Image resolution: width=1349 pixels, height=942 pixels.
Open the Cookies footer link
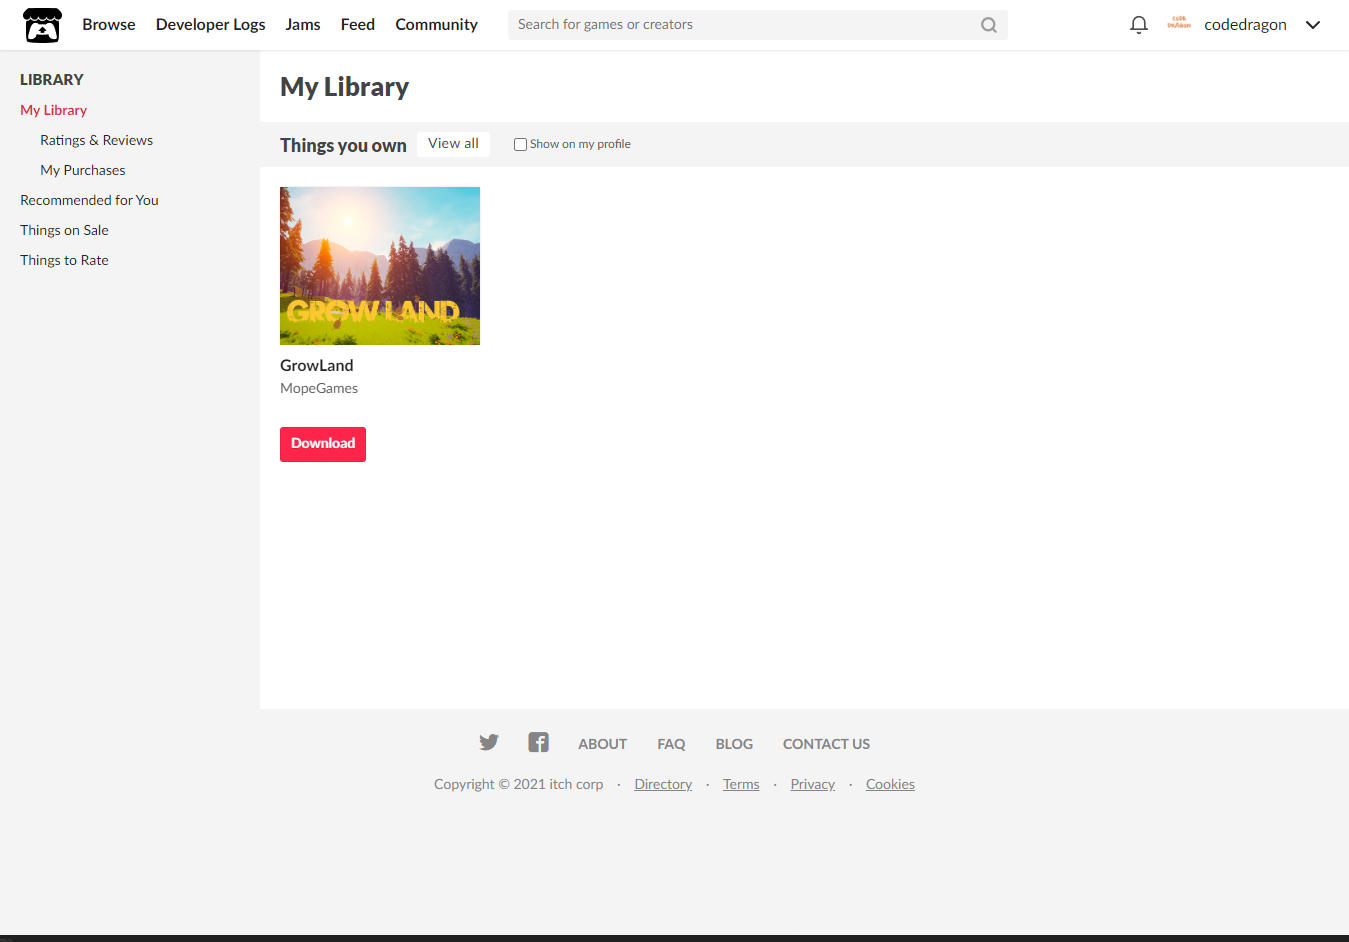coord(891,784)
